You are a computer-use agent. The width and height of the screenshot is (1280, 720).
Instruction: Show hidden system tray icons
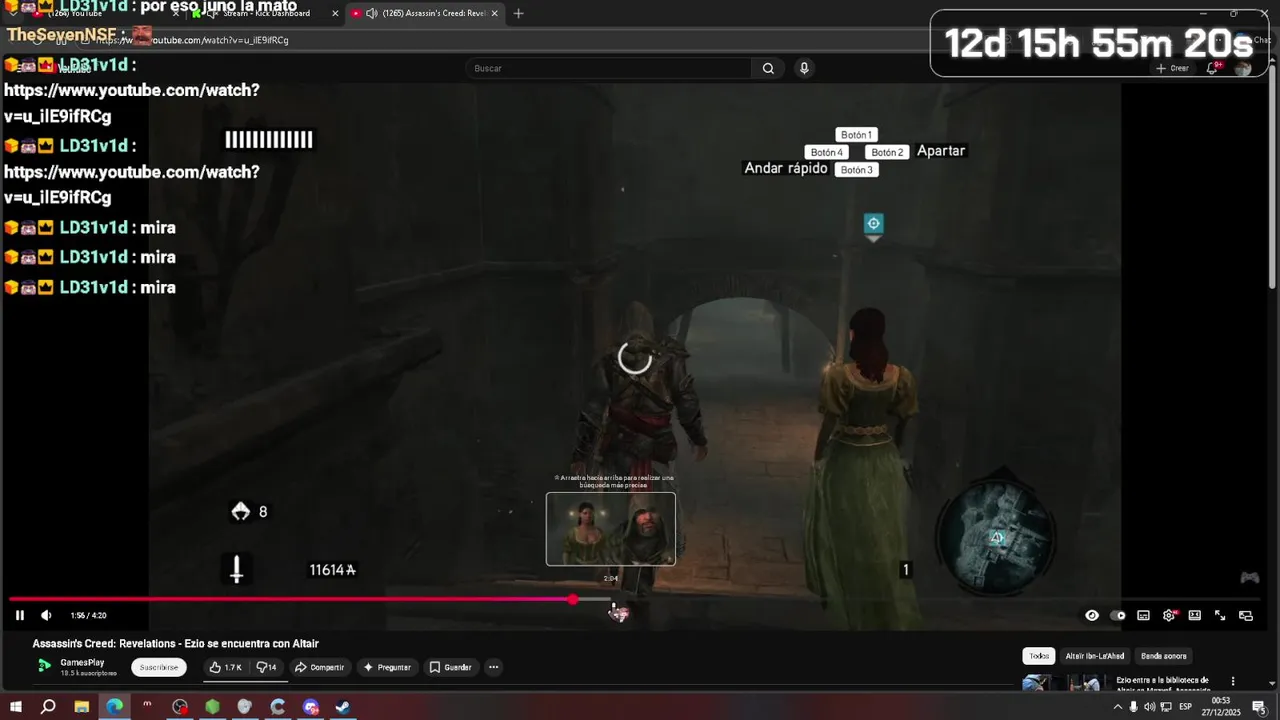pyautogui.click(x=1117, y=707)
